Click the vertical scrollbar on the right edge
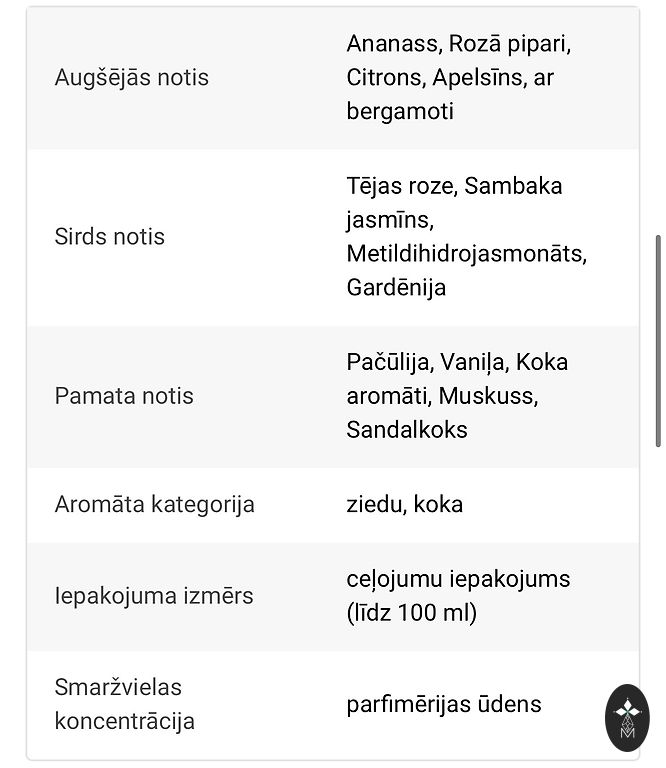666x768 pixels. 658,340
